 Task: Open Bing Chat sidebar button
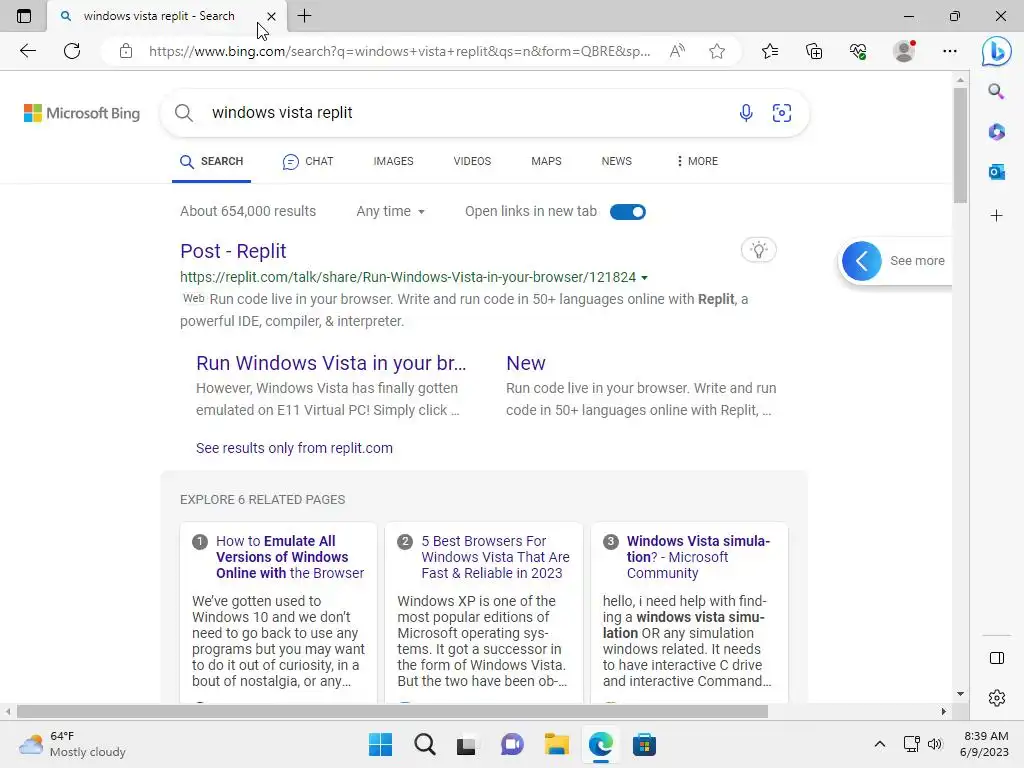click(996, 51)
